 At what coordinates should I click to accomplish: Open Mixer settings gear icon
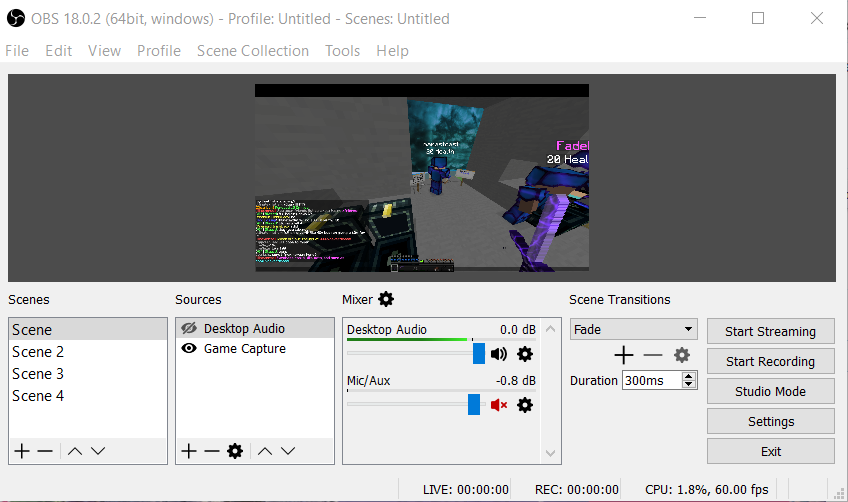pos(386,299)
